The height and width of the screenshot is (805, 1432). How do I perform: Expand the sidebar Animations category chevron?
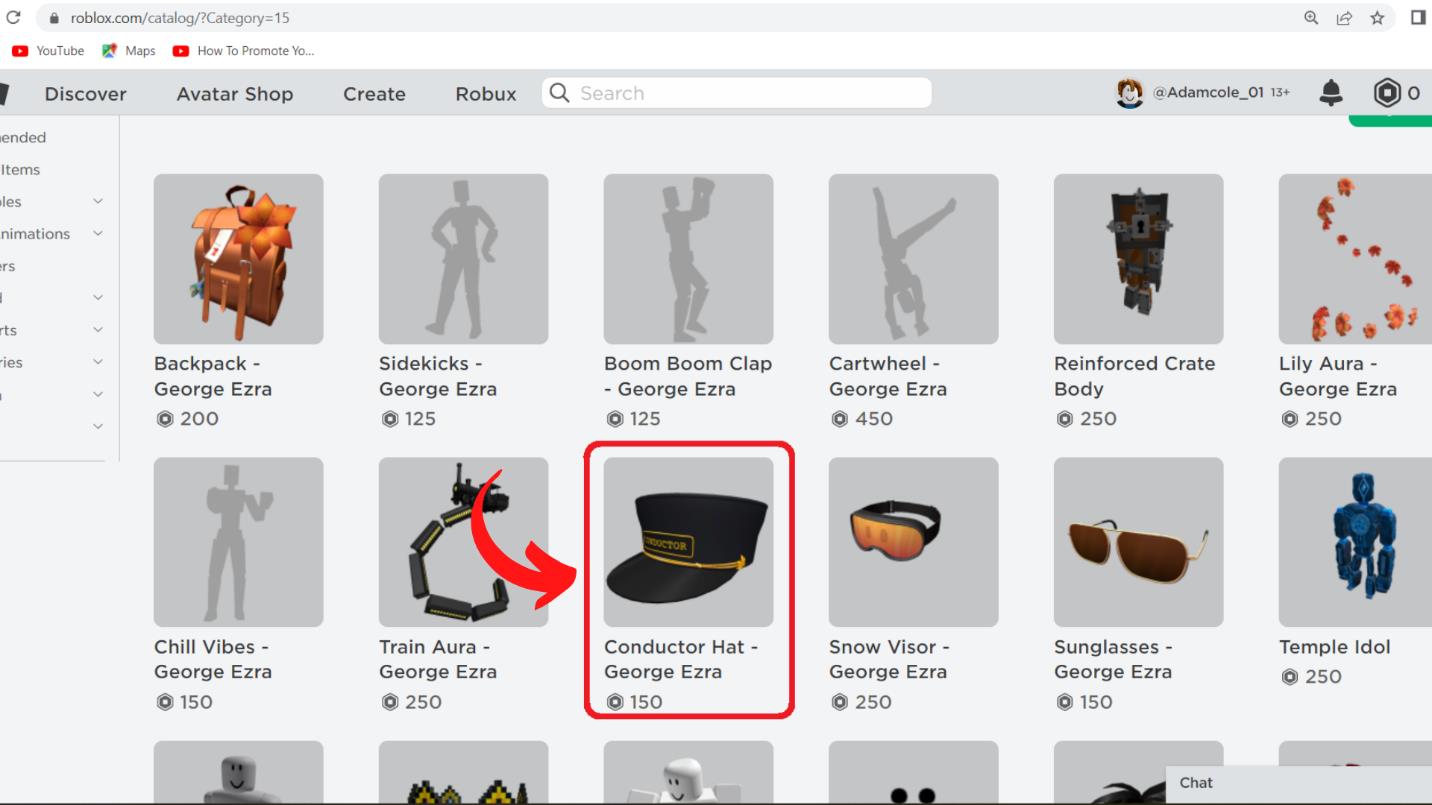tap(98, 233)
